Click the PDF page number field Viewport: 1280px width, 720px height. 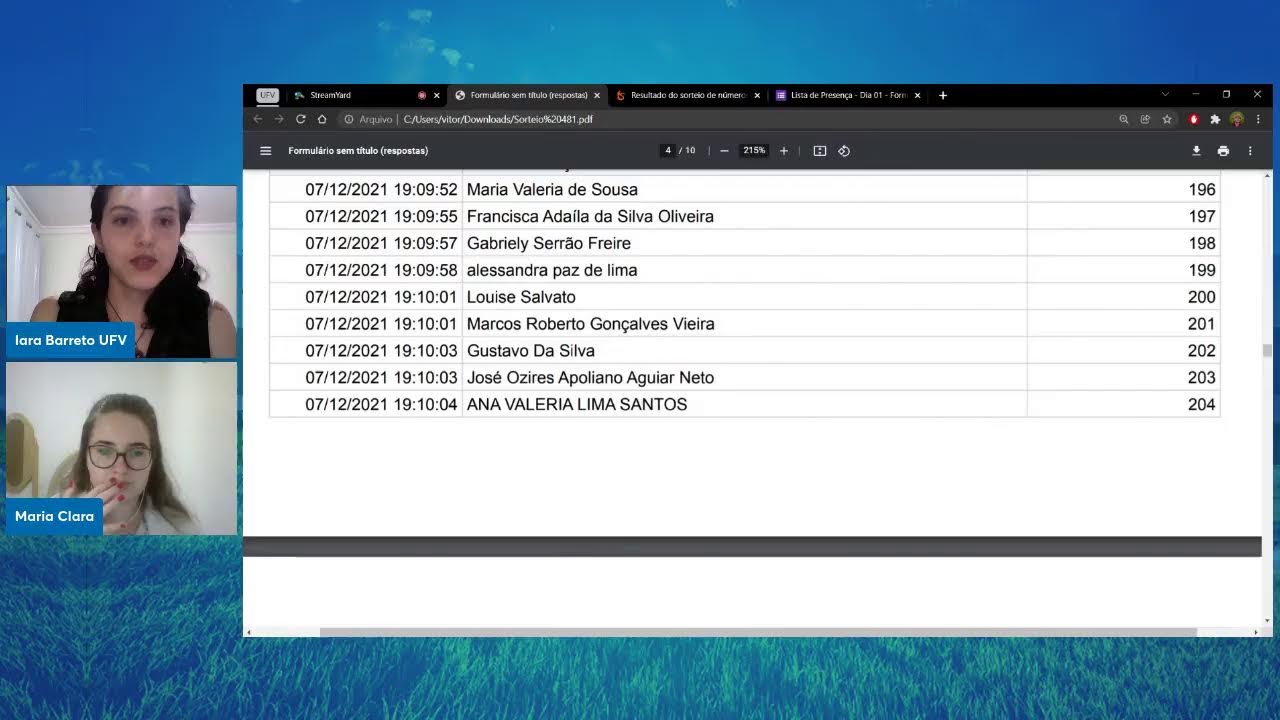point(668,151)
